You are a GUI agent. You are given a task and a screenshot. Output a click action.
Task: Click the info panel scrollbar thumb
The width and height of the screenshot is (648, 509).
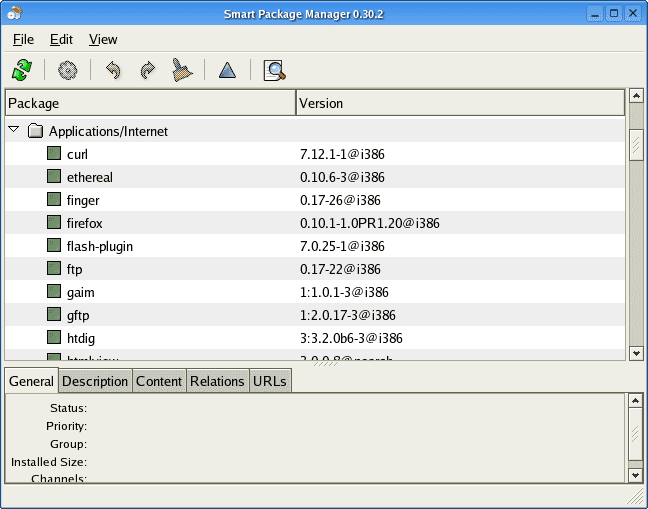tap(635, 433)
